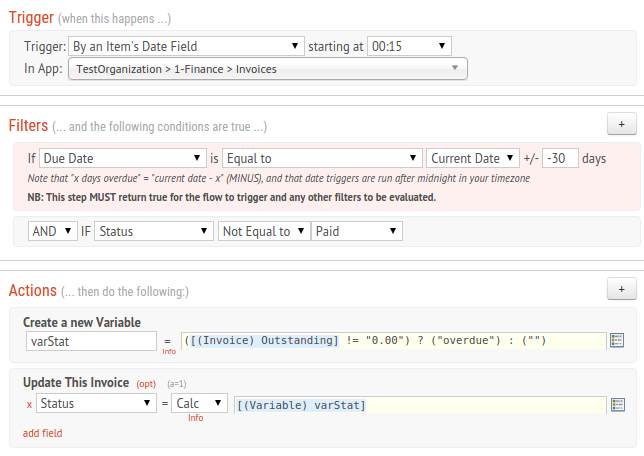Viewport: 644px width, 456px height.
Task: Open the Calc mode dropdown
Action: click(200, 403)
